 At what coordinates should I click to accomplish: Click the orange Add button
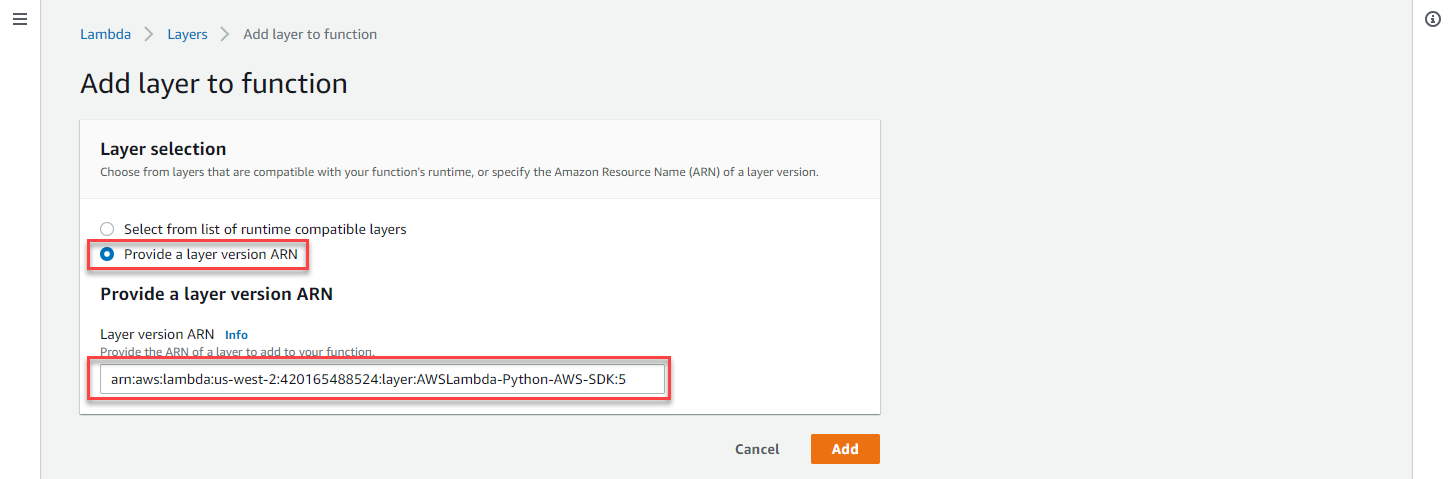[x=845, y=449]
